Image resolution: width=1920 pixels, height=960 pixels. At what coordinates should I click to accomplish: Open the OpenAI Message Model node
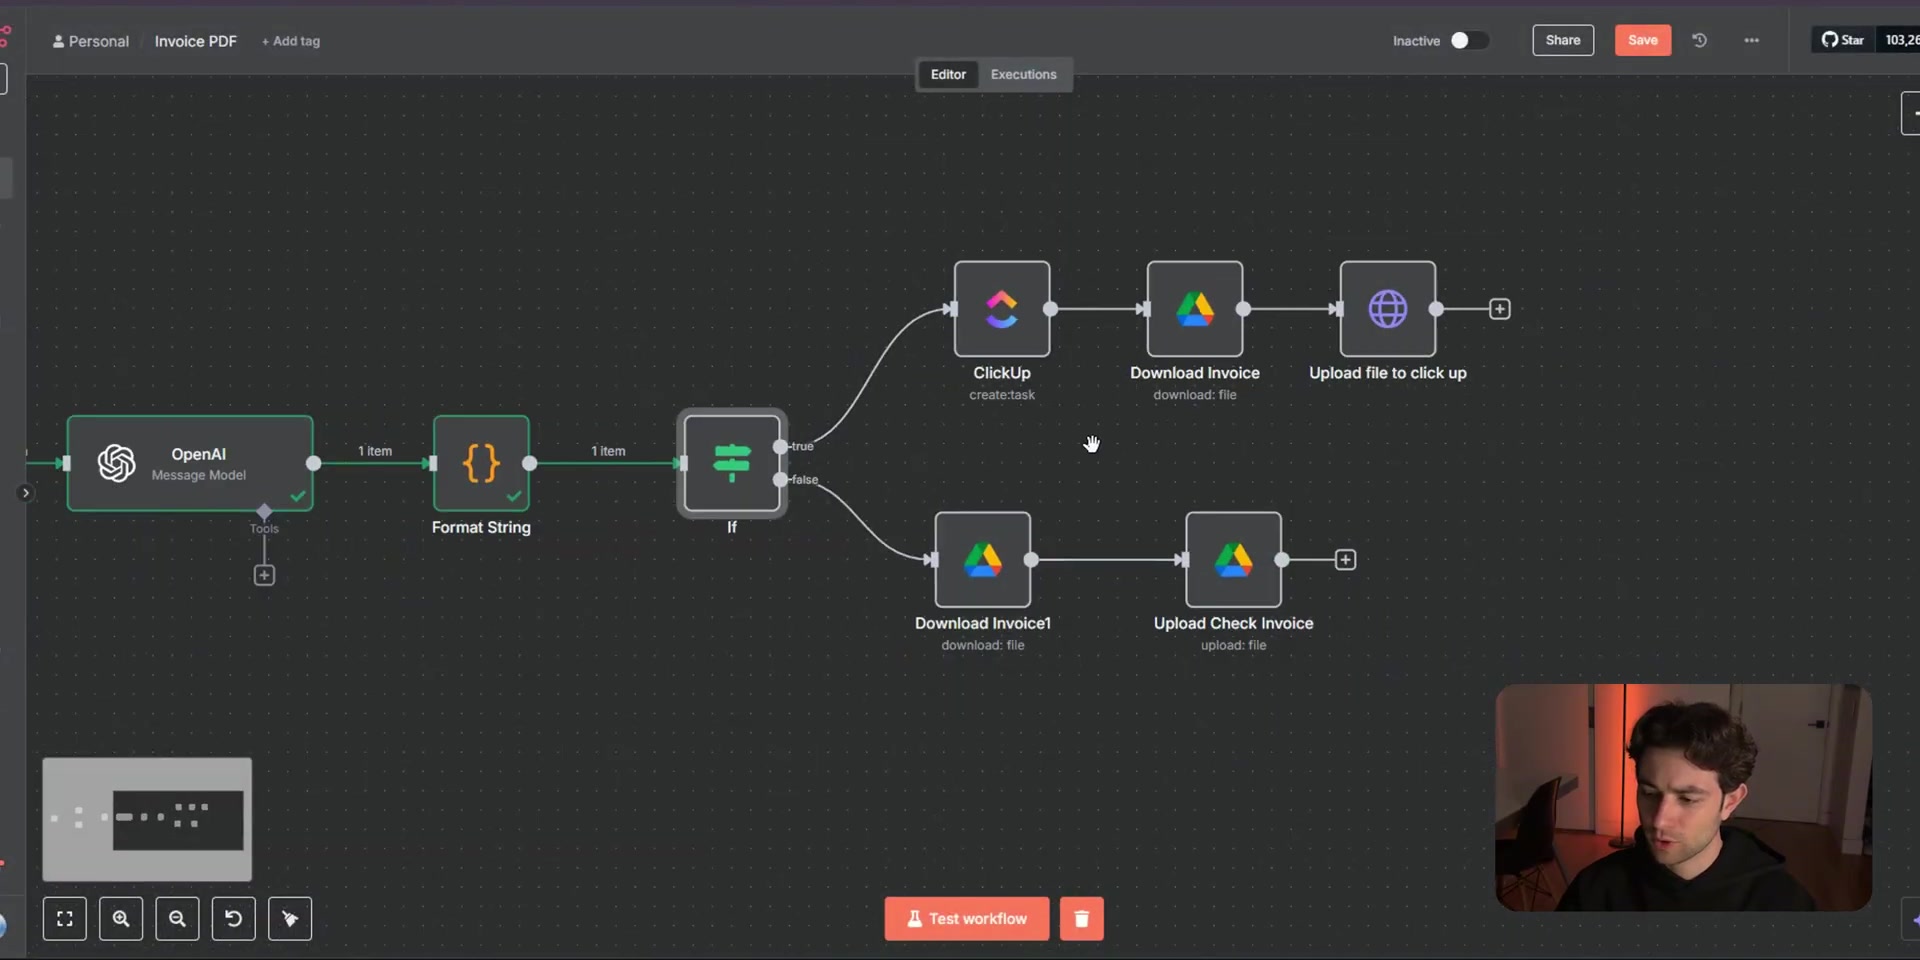[190, 463]
